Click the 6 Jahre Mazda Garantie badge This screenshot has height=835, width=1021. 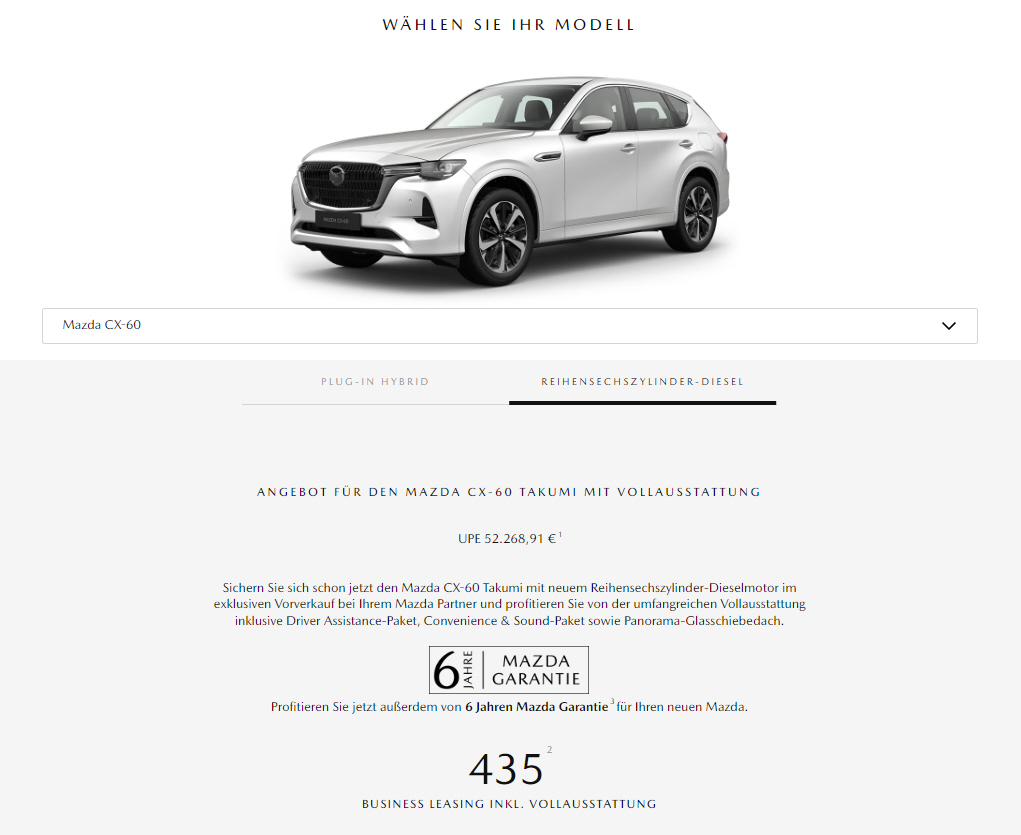pos(509,670)
